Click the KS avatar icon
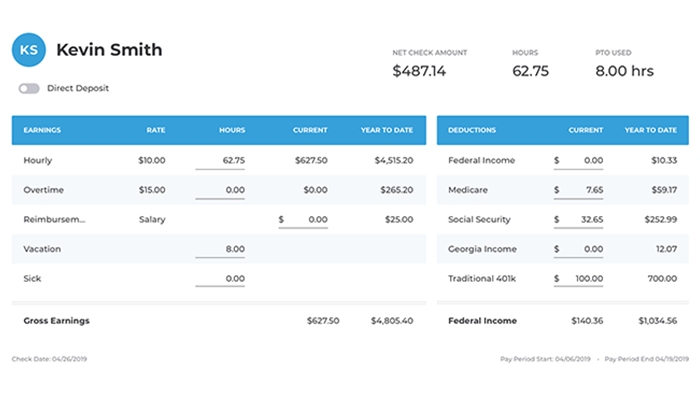The image size is (700, 400). click(x=30, y=51)
